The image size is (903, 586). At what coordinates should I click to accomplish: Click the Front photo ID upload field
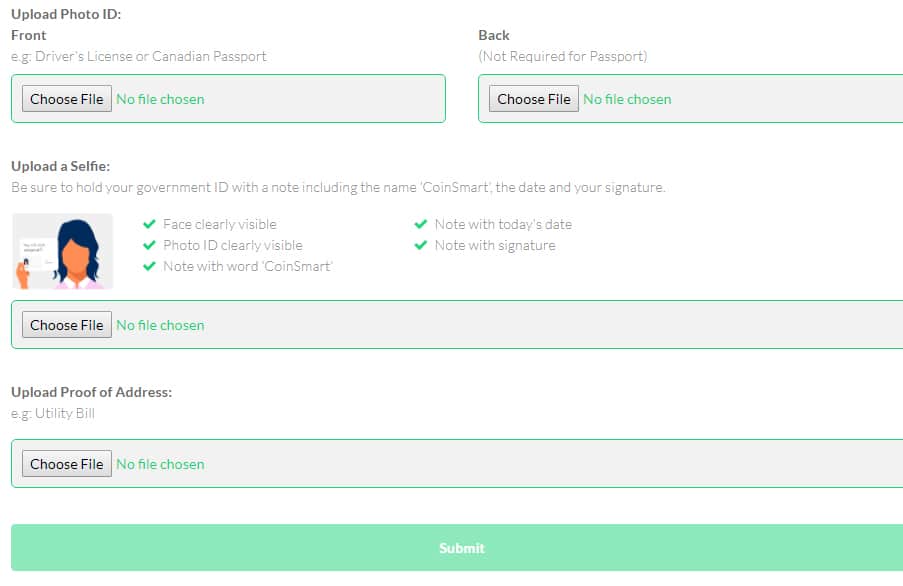pos(320,99)
